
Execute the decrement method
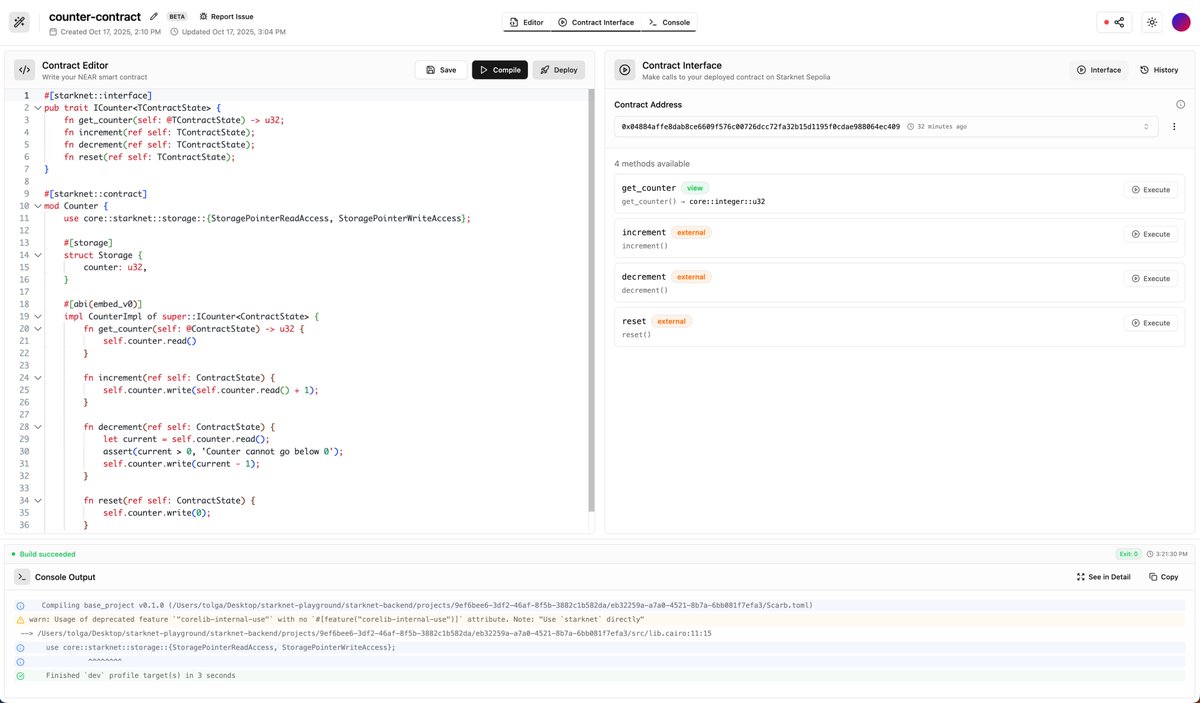click(x=1150, y=278)
